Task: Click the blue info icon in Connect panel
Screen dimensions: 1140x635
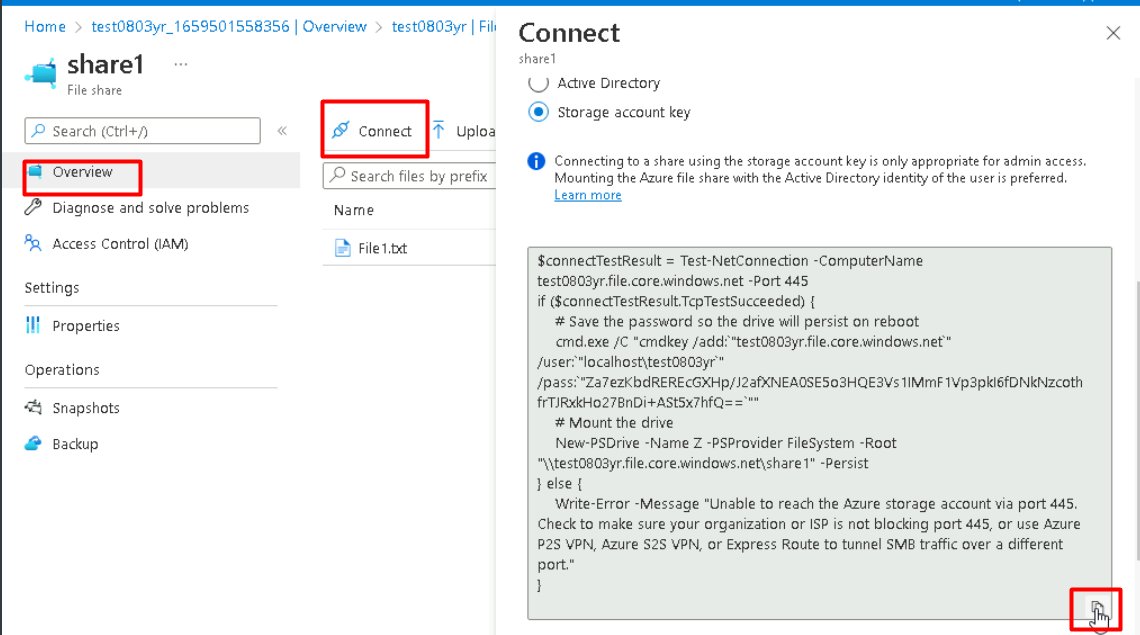Action: click(x=536, y=161)
